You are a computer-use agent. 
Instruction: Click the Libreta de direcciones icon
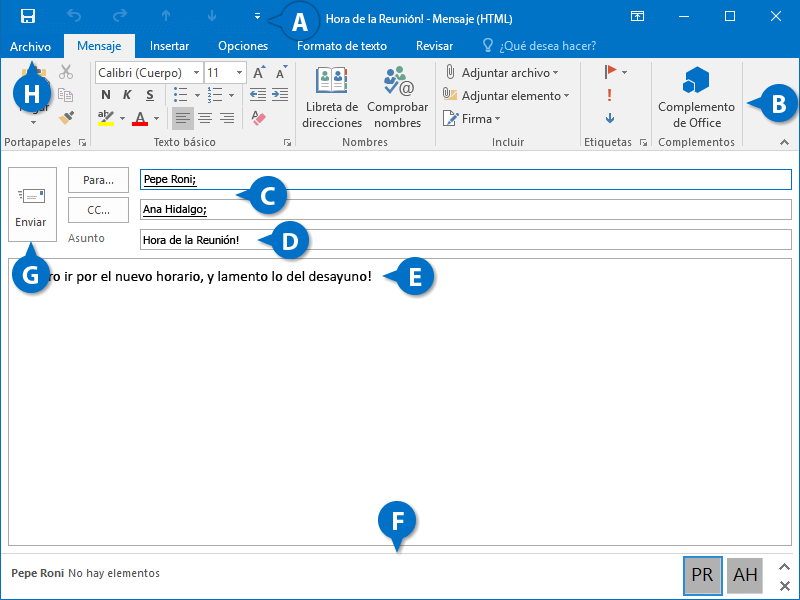click(331, 81)
